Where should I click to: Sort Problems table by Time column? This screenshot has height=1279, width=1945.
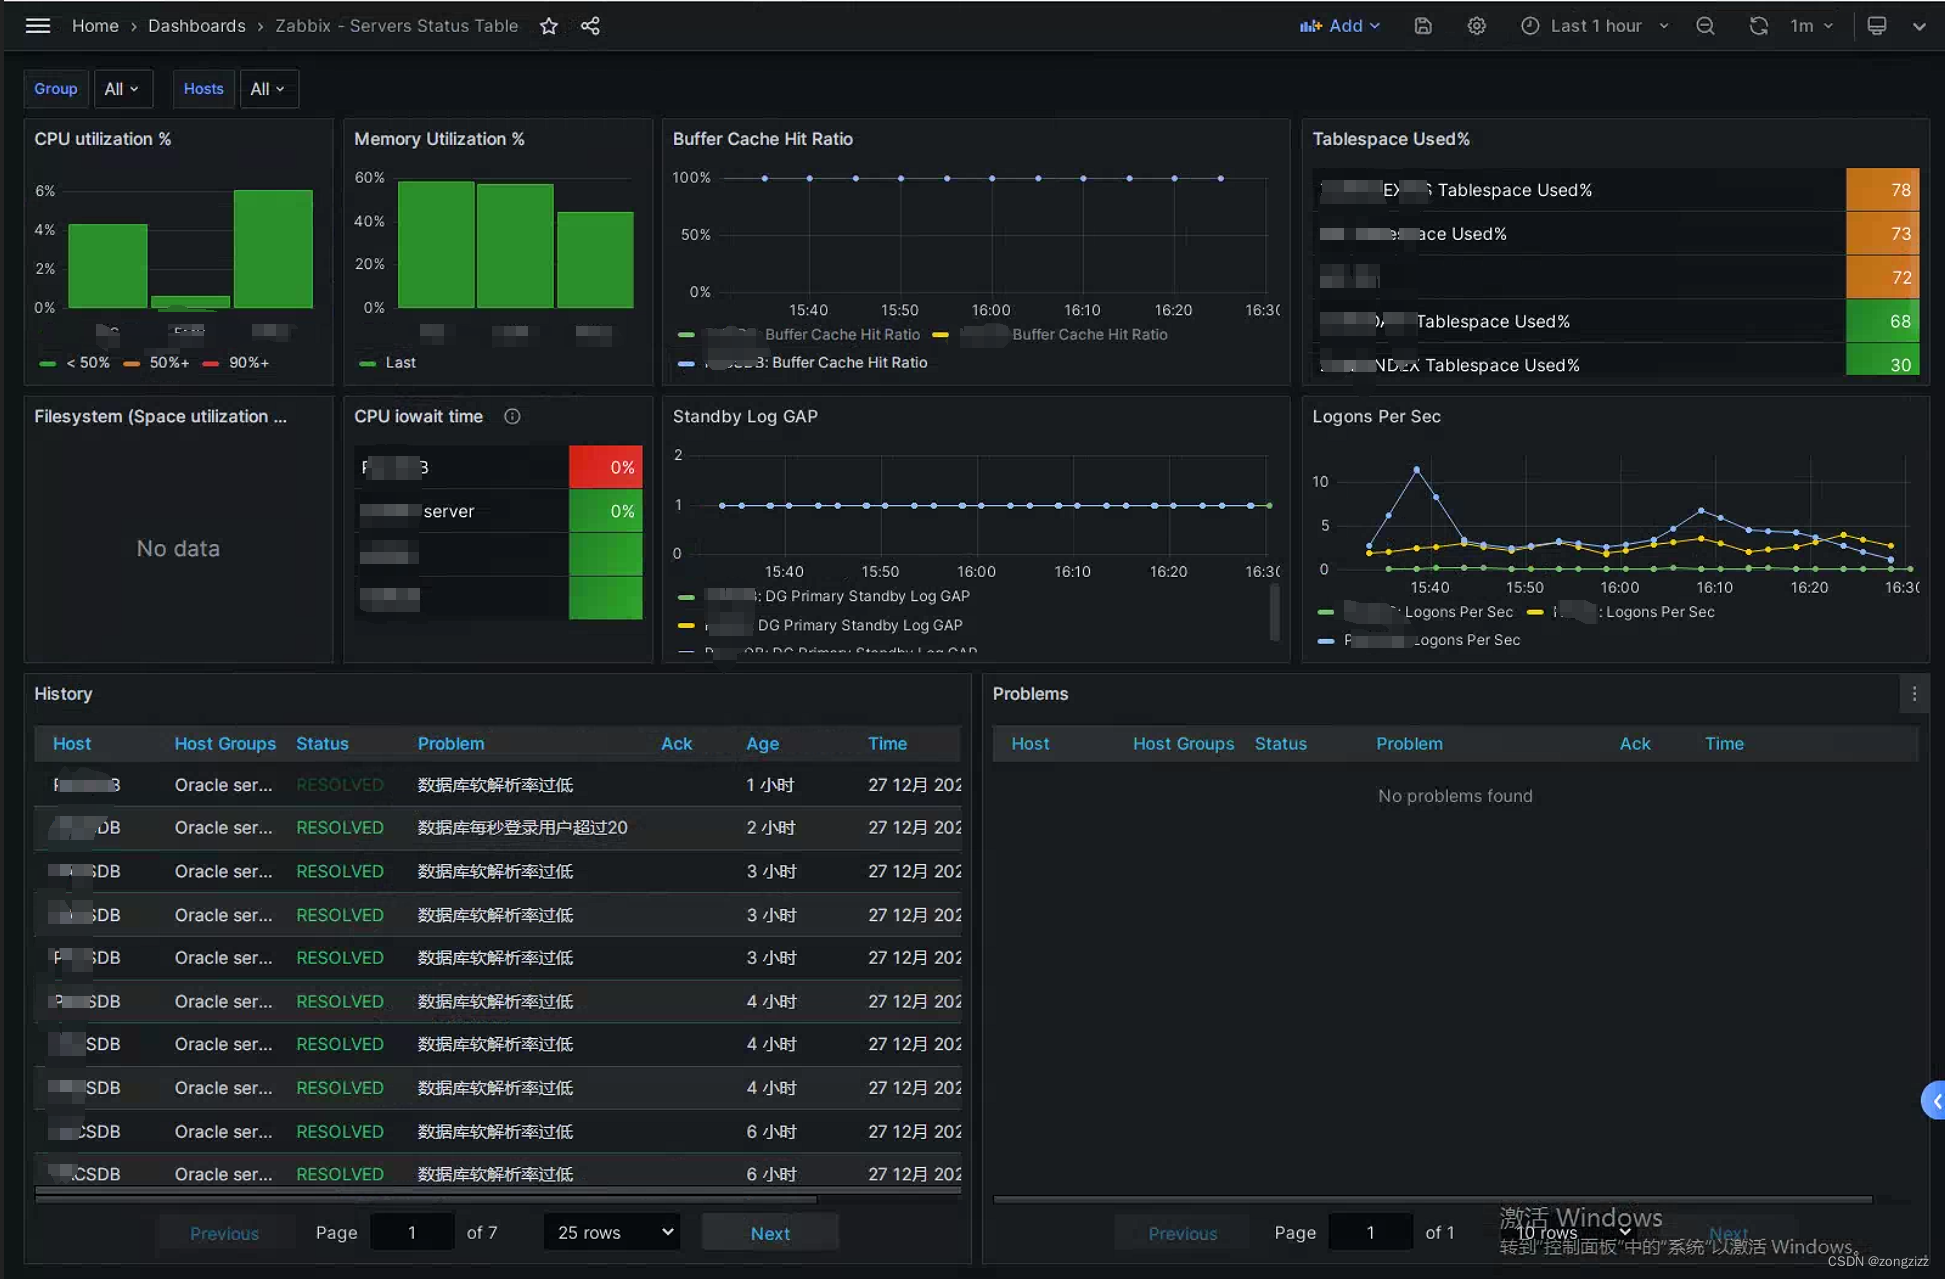tap(1724, 744)
